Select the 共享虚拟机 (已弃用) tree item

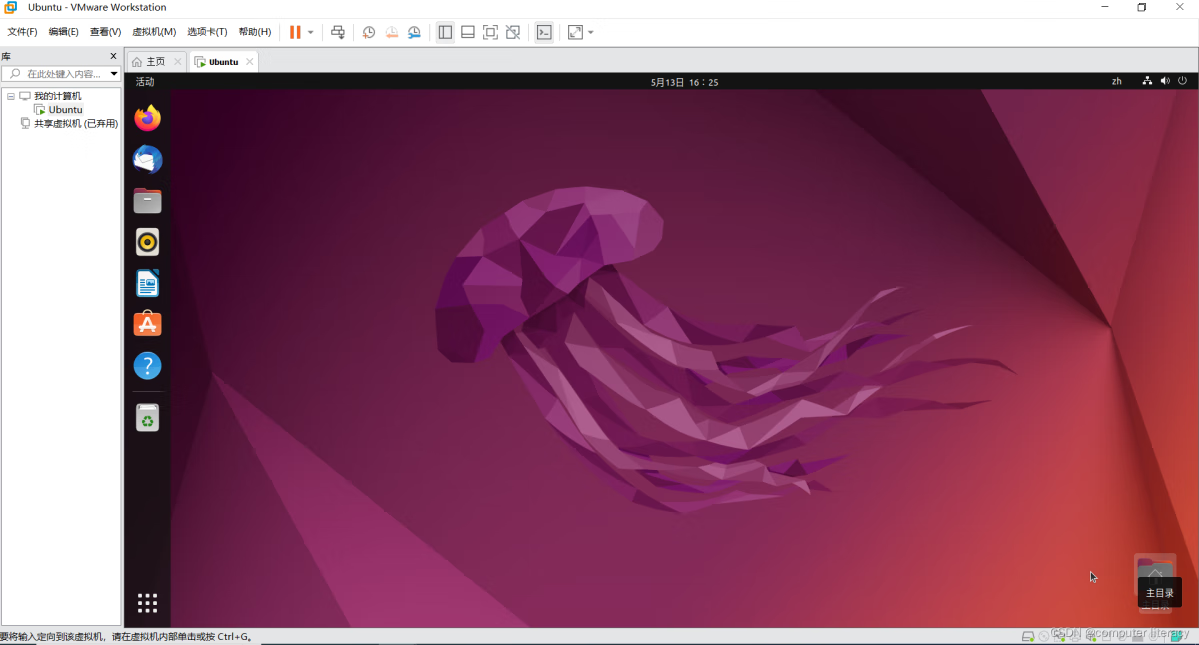point(75,124)
